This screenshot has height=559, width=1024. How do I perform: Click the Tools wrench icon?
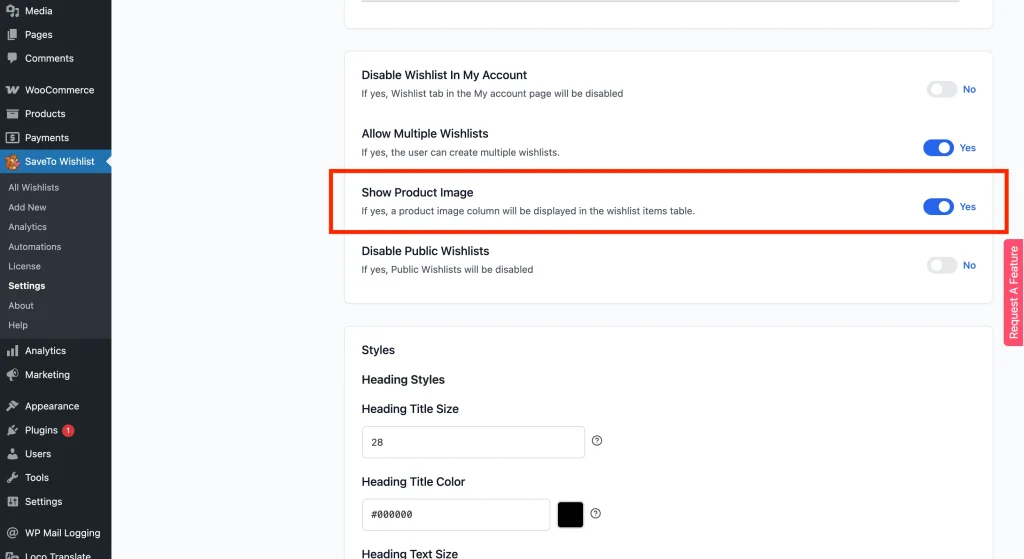point(12,477)
